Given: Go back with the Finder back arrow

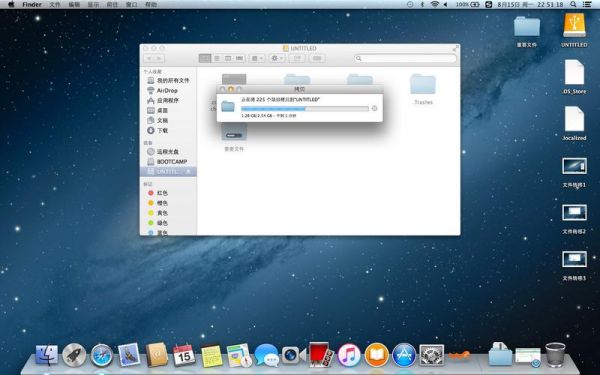Looking at the screenshot, I should coord(149,58).
